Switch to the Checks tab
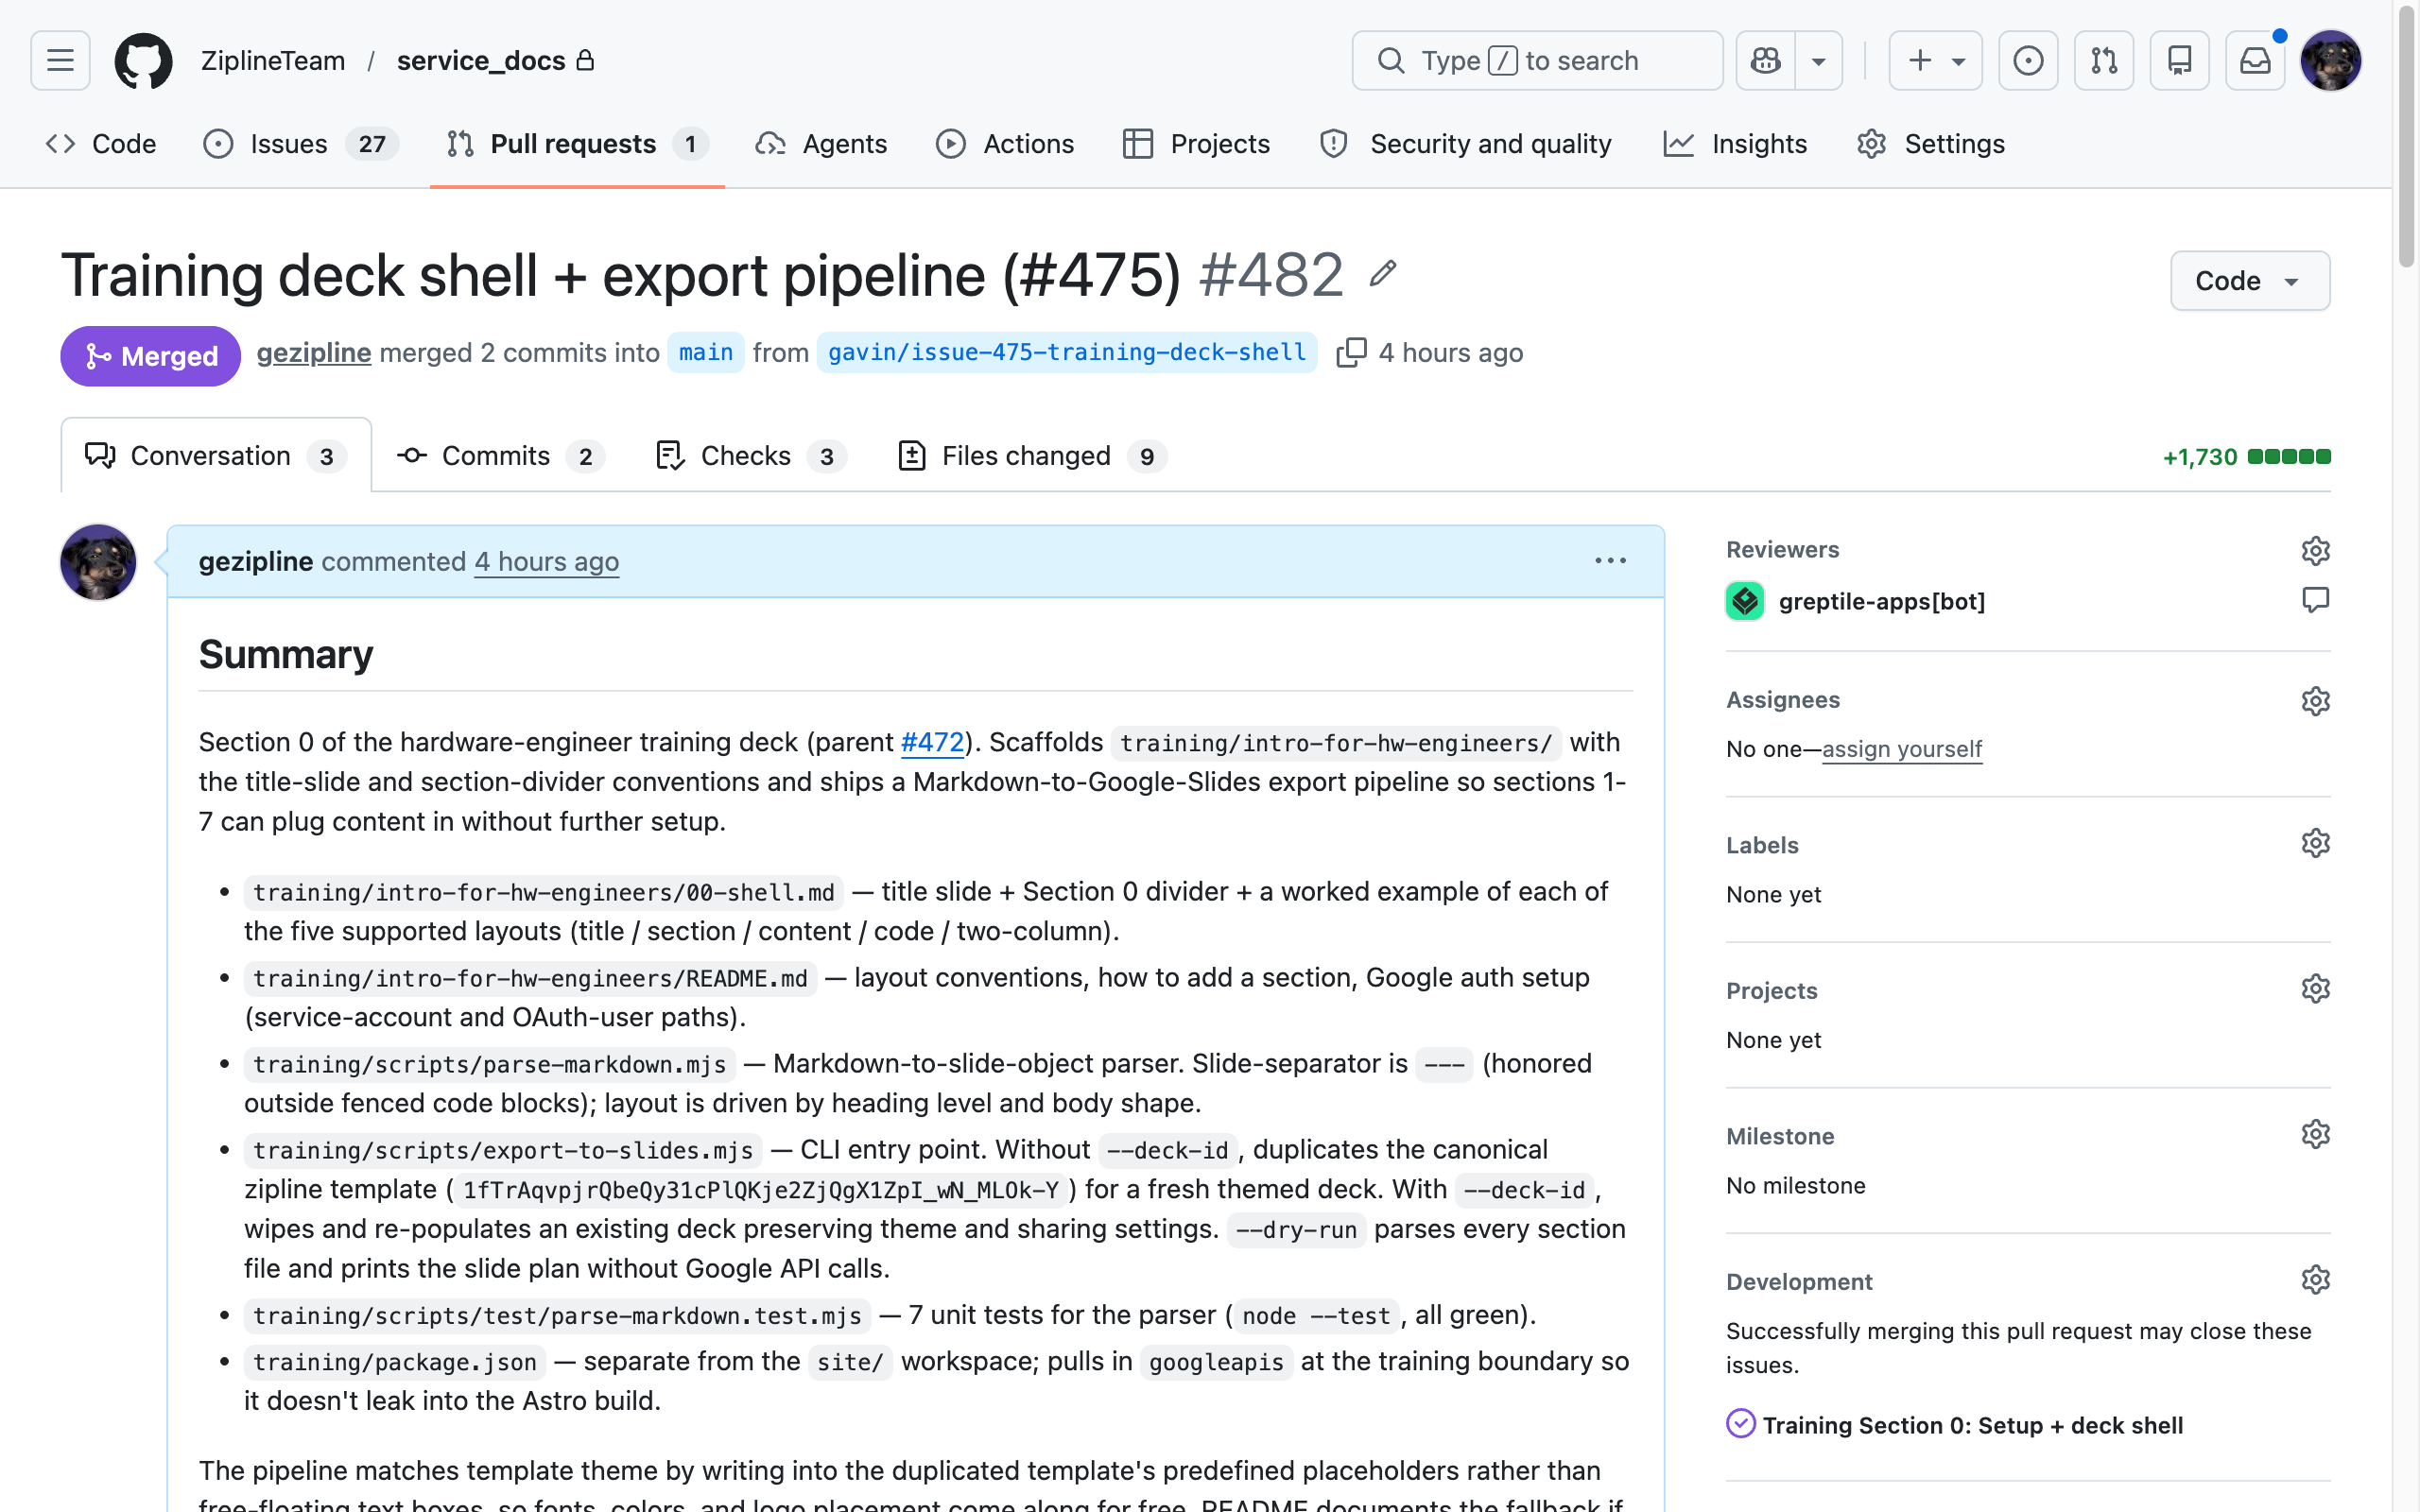This screenshot has height=1512, width=2420. click(x=751, y=456)
